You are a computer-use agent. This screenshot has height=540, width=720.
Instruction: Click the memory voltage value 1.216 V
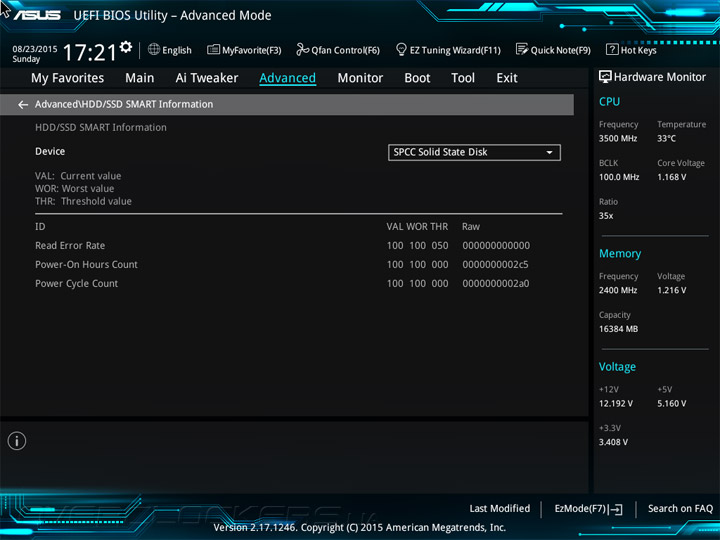pyautogui.click(x=672, y=290)
